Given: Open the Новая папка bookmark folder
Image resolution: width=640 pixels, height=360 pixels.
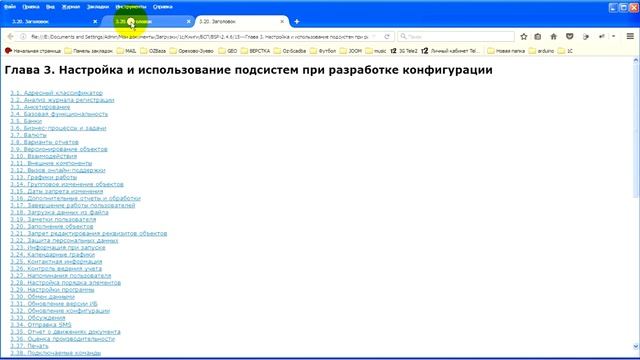Looking at the screenshot, I should pos(506,51).
